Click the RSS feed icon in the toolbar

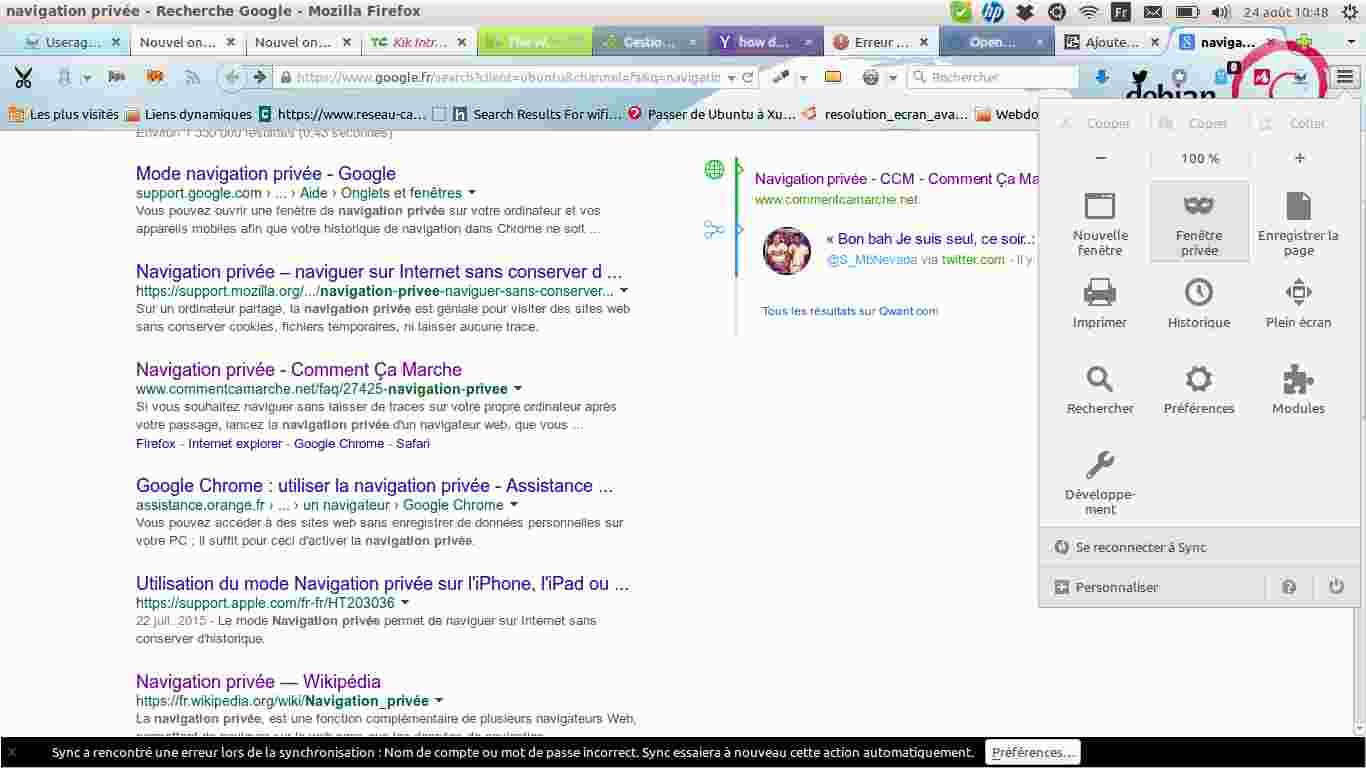193,77
